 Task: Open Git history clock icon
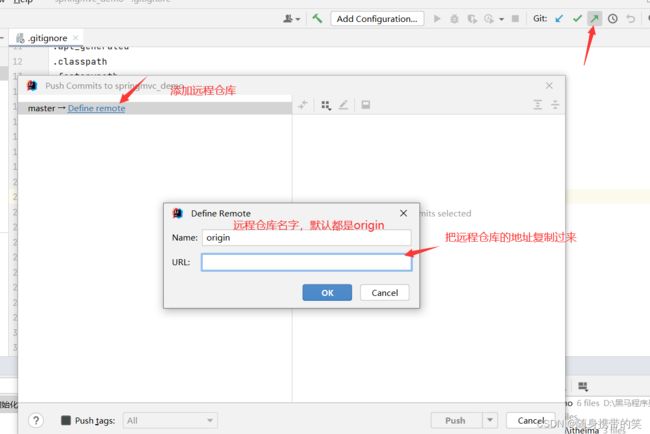(613, 19)
